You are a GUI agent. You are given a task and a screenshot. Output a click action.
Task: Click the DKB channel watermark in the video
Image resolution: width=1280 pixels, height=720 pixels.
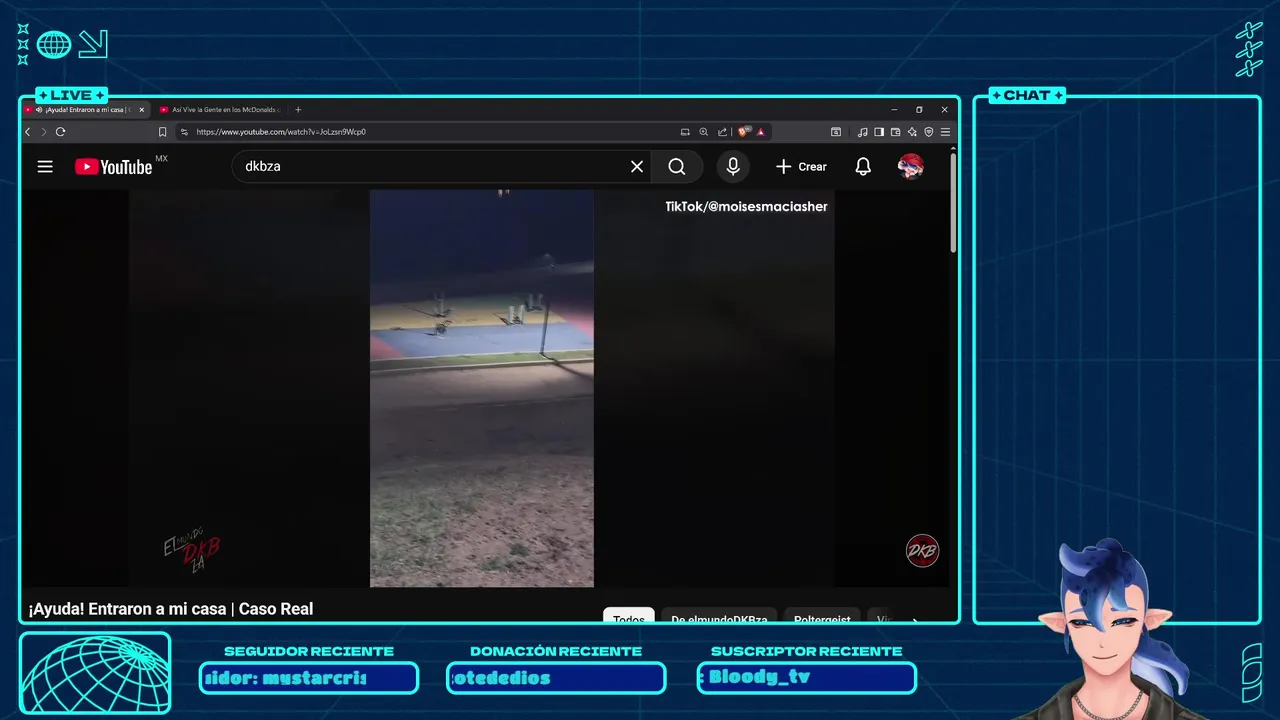922,551
